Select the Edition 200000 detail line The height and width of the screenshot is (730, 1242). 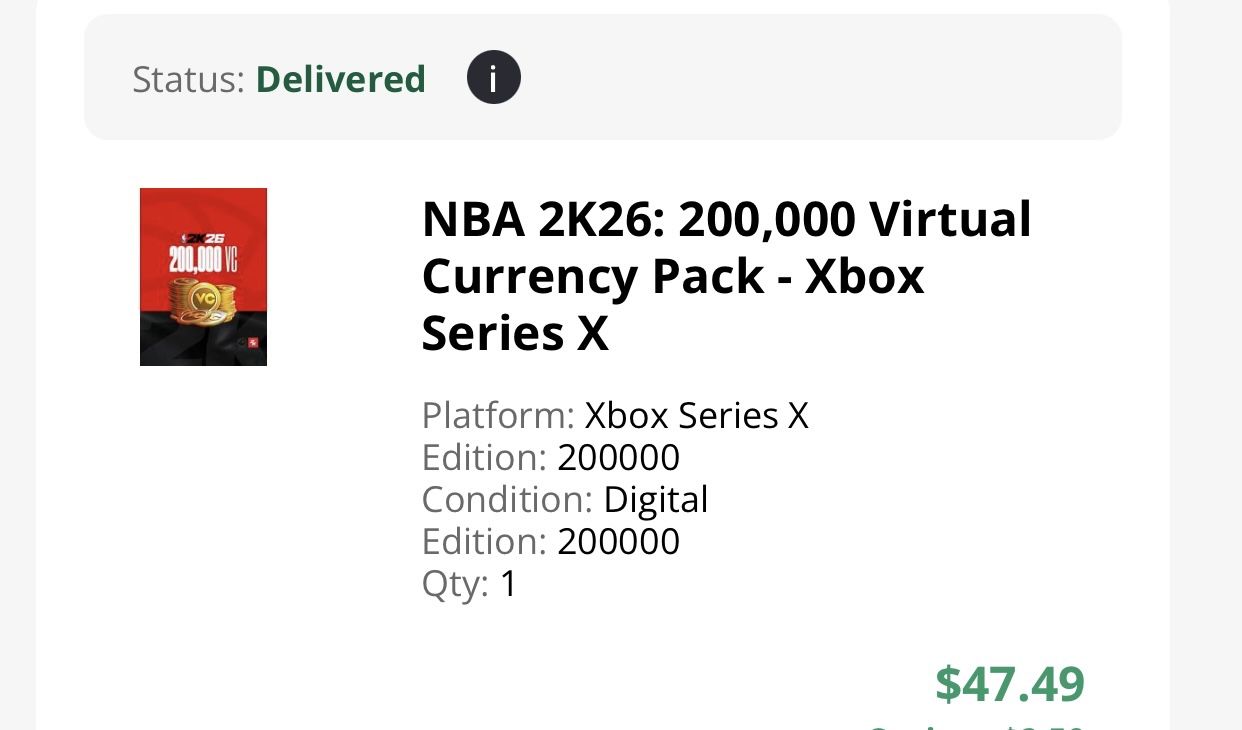coord(551,457)
